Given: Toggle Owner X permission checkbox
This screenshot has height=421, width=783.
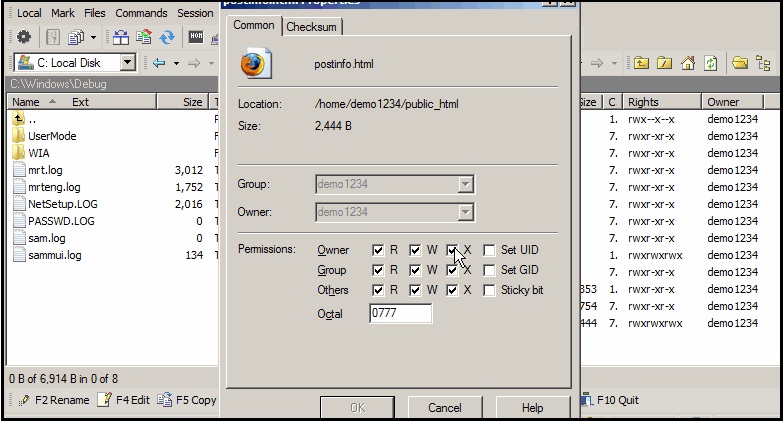Looking at the screenshot, I should coord(452,250).
